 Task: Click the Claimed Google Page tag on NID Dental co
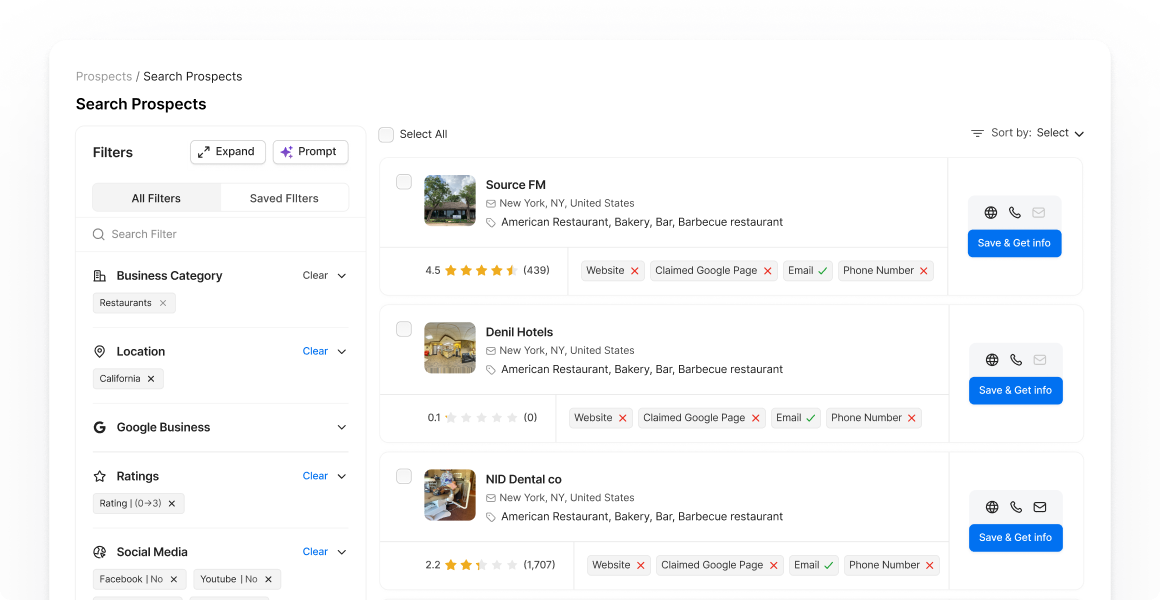pos(720,565)
